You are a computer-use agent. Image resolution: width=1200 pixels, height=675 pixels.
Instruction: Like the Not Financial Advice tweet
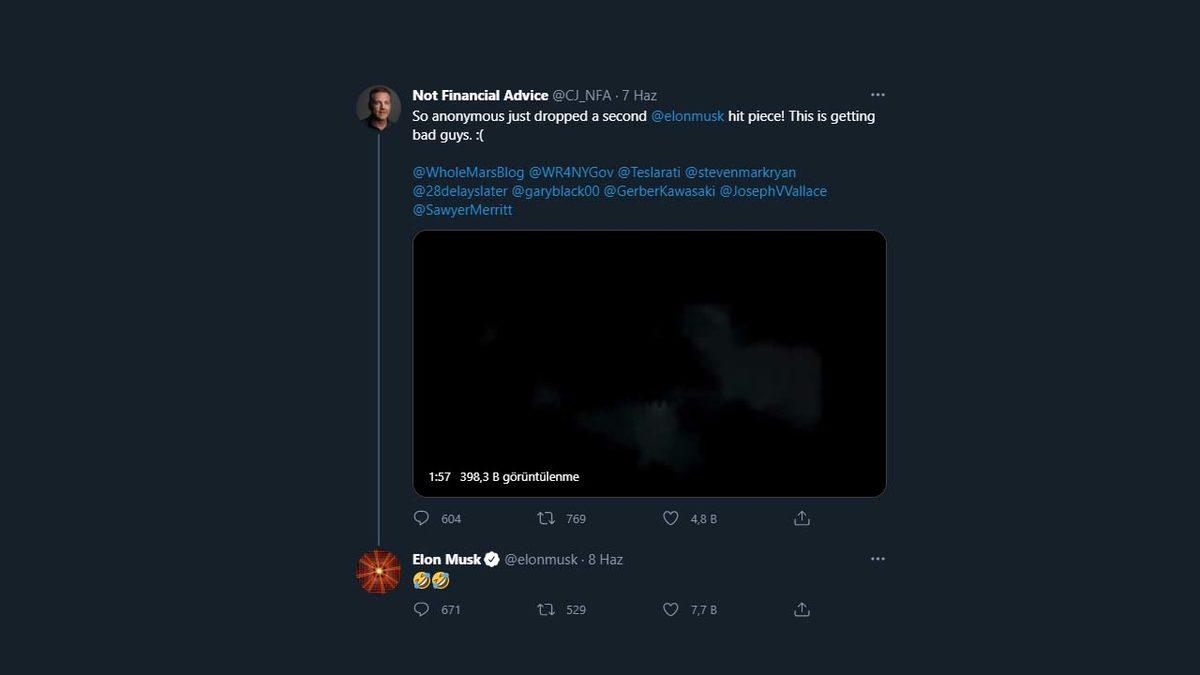(670, 518)
